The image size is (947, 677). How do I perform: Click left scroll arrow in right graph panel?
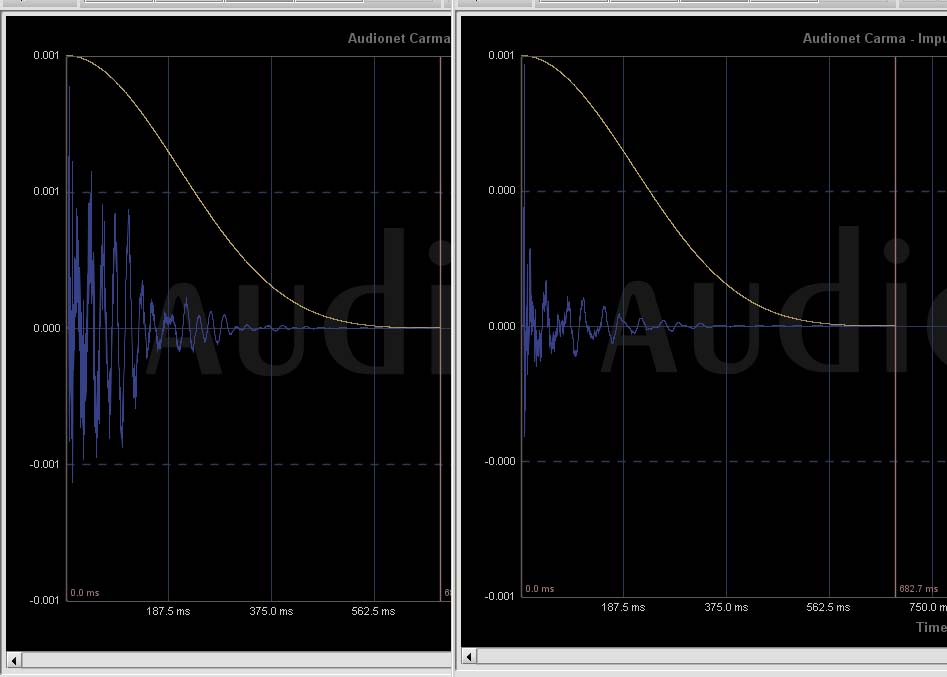point(470,657)
